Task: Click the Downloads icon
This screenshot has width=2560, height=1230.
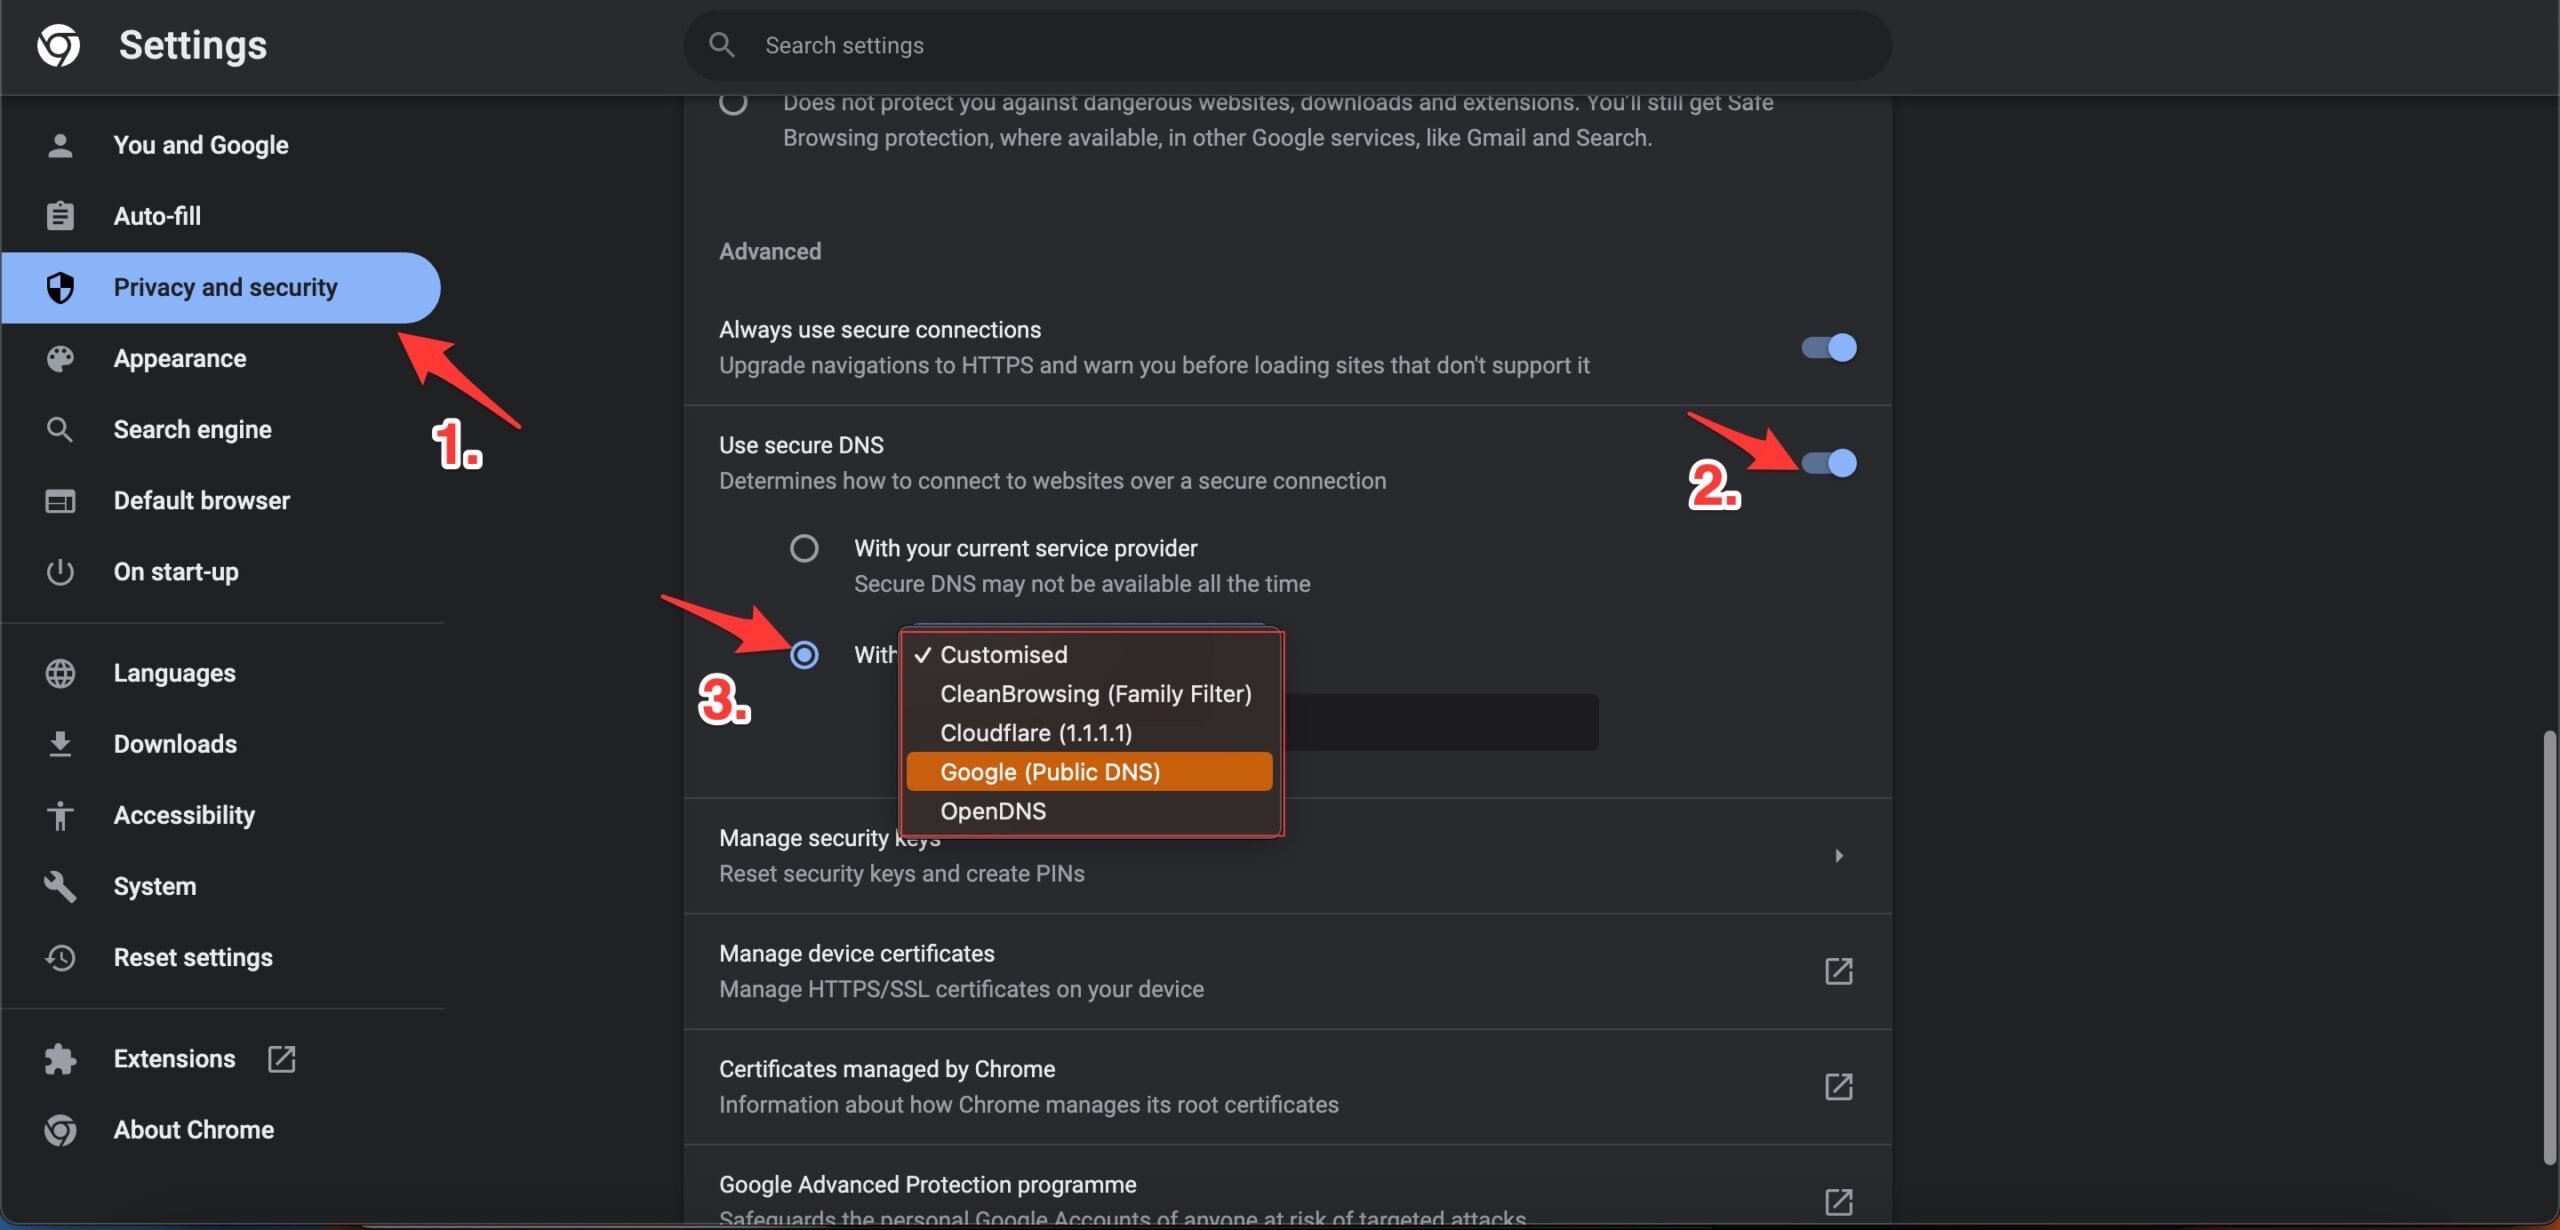Action: pyautogui.click(x=57, y=743)
